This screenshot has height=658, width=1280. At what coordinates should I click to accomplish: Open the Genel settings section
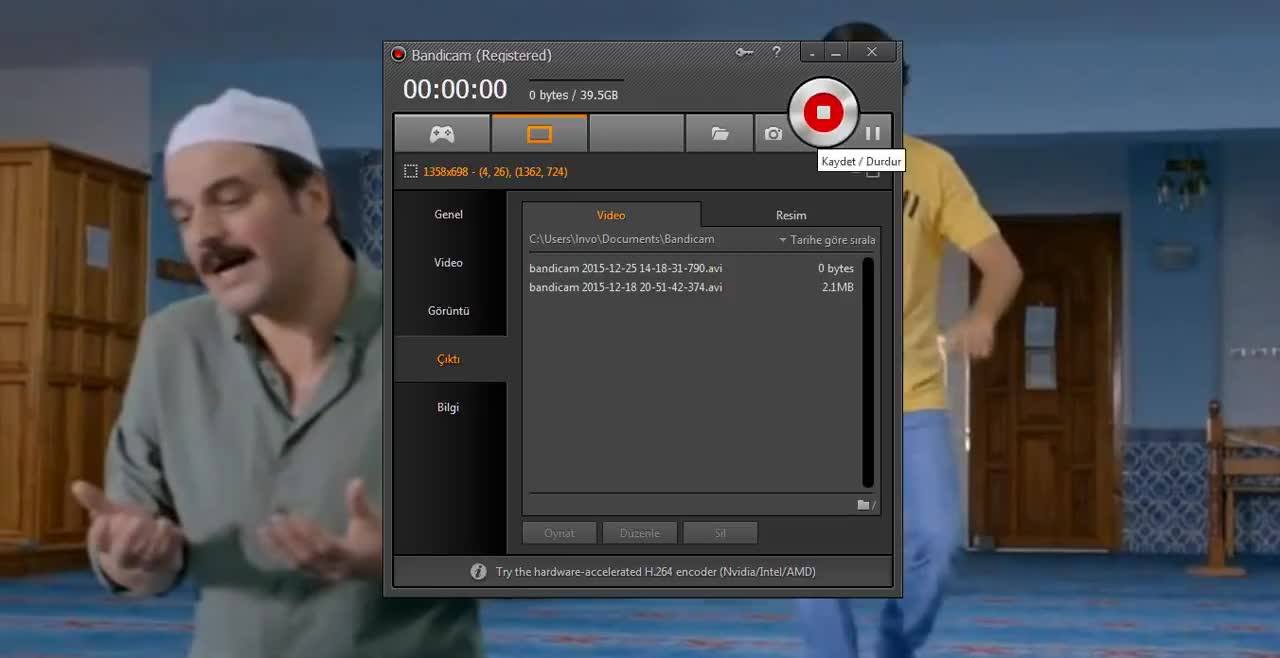[x=449, y=214]
